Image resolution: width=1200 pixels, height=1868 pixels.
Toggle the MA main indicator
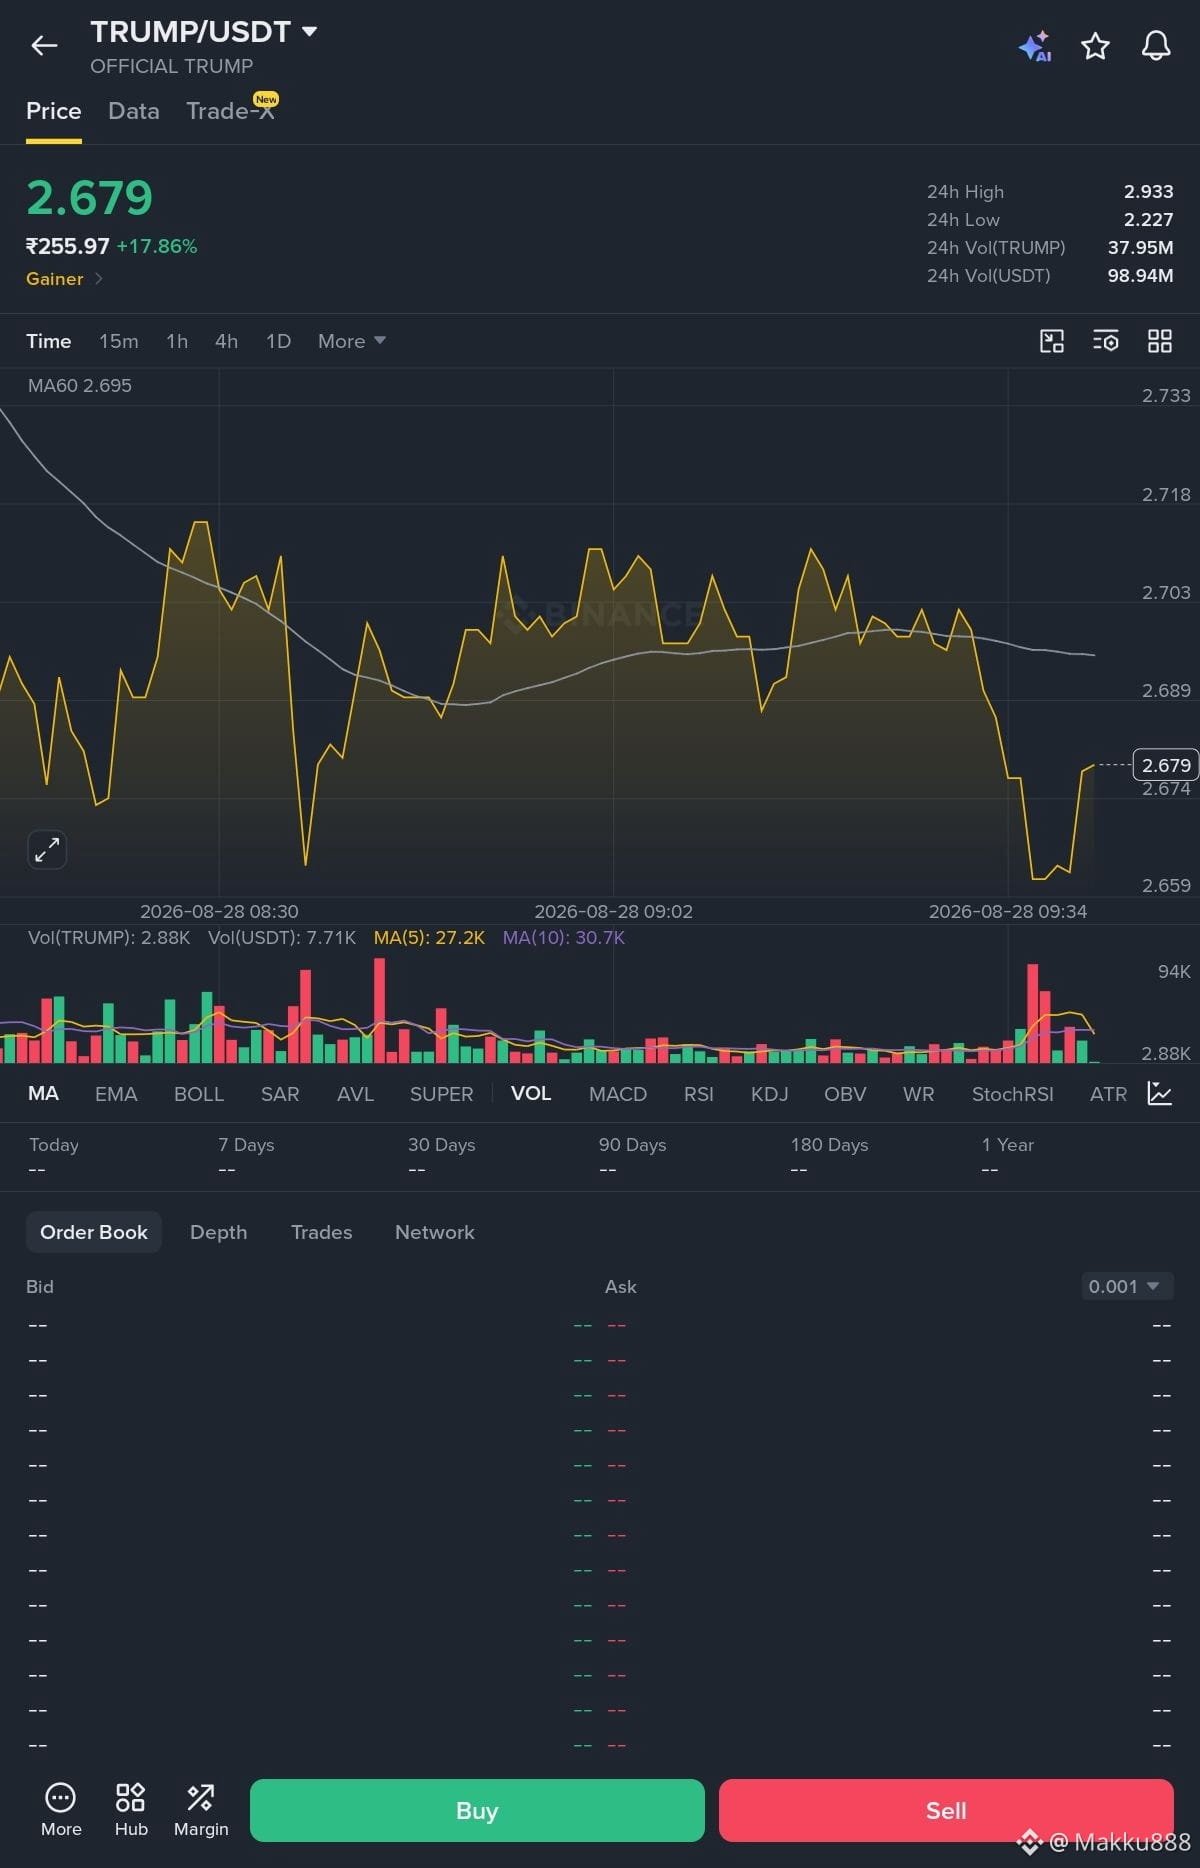click(43, 1093)
